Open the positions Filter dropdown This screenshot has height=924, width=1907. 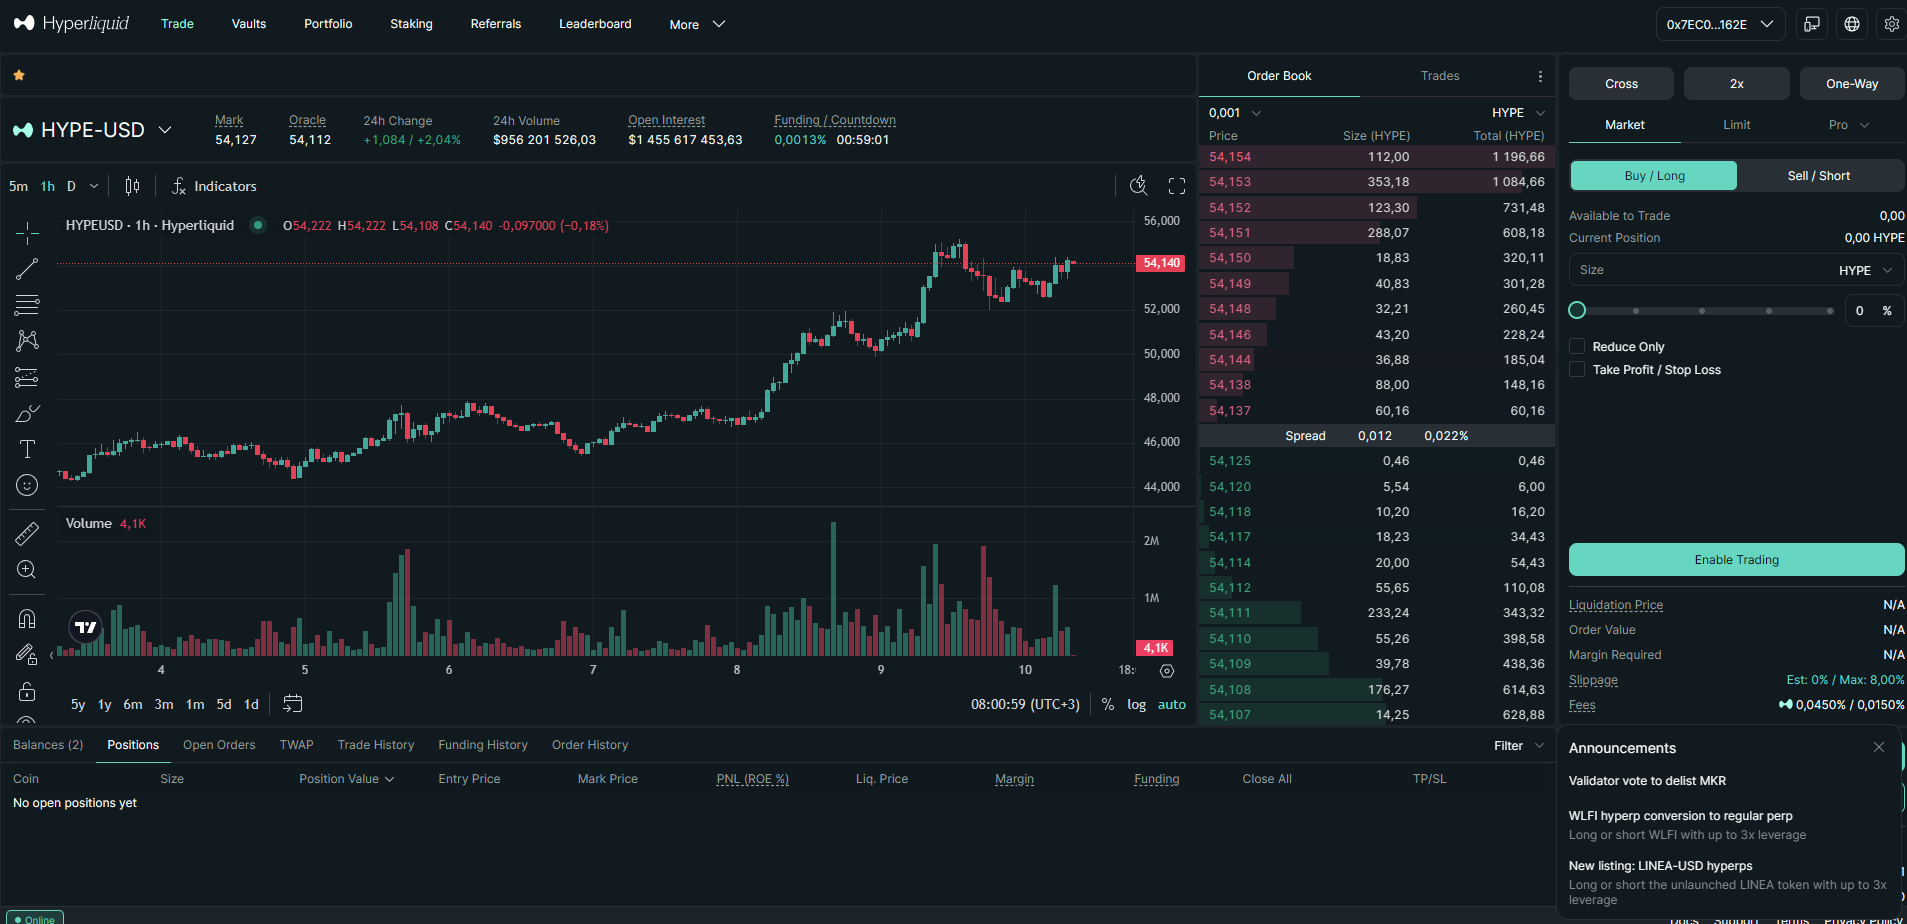(x=1519, y=746)
